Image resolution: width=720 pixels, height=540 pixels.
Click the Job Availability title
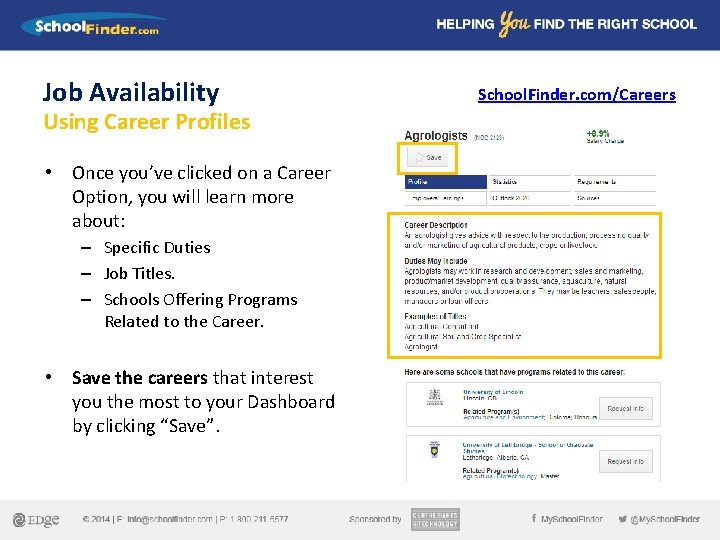click(x=131, y=92)
